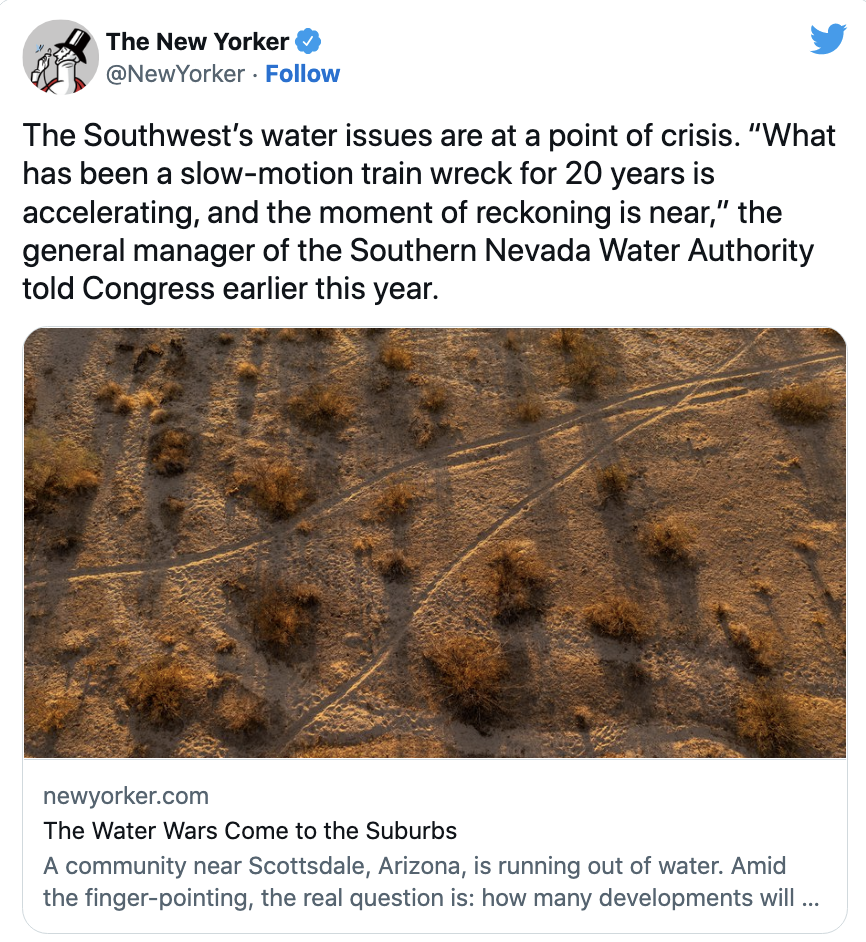Open the desert aerial photo preview
Image resolution: width=866 pixels, height=942 pixels.
click(434, 542)
